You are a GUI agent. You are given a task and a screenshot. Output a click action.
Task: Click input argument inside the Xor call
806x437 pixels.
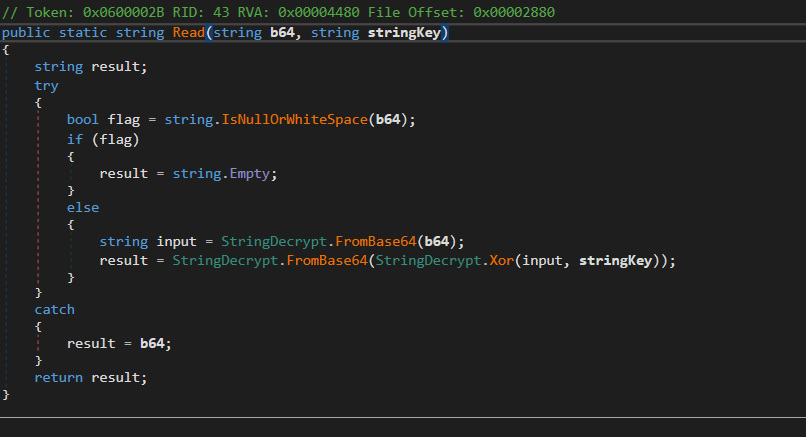542,261
